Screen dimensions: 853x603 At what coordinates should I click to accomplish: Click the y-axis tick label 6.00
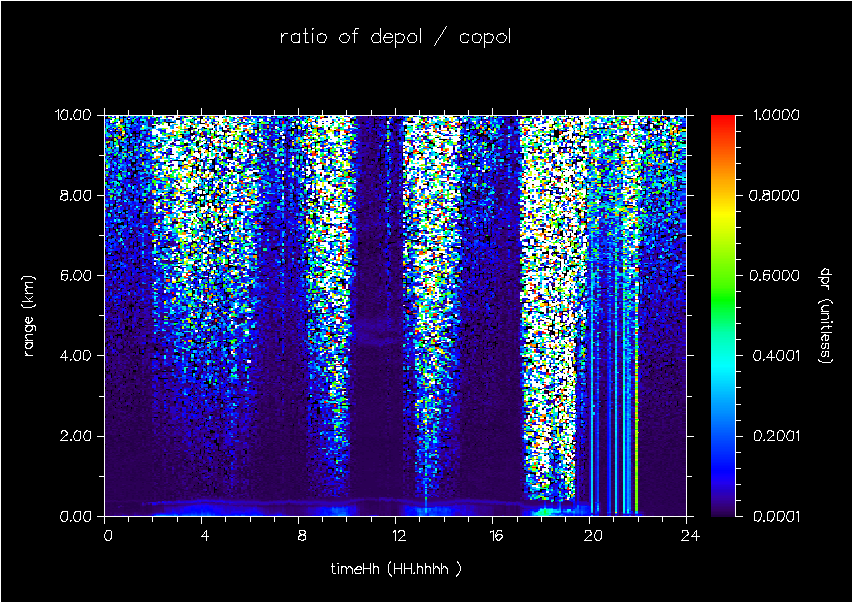pos(76,275)
